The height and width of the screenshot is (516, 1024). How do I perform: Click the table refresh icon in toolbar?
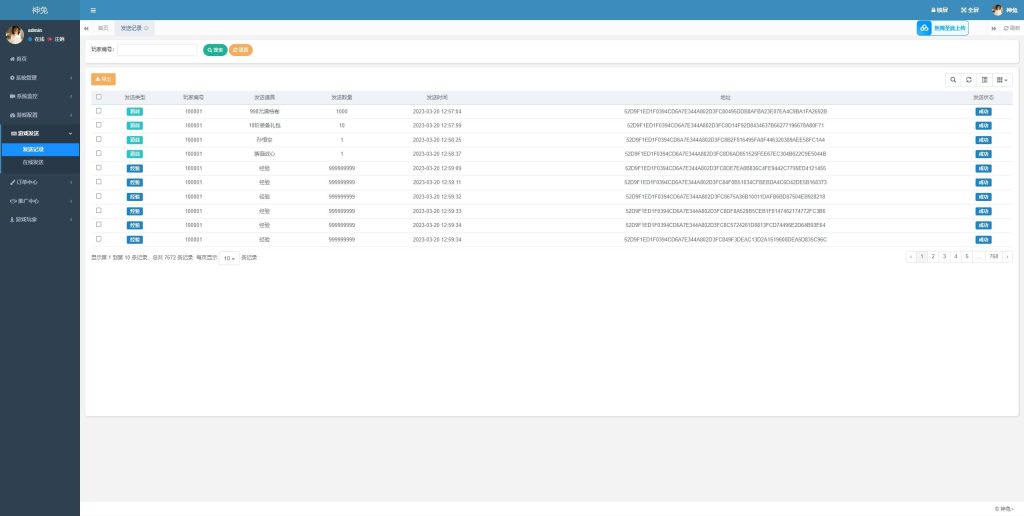click(969, 79)
